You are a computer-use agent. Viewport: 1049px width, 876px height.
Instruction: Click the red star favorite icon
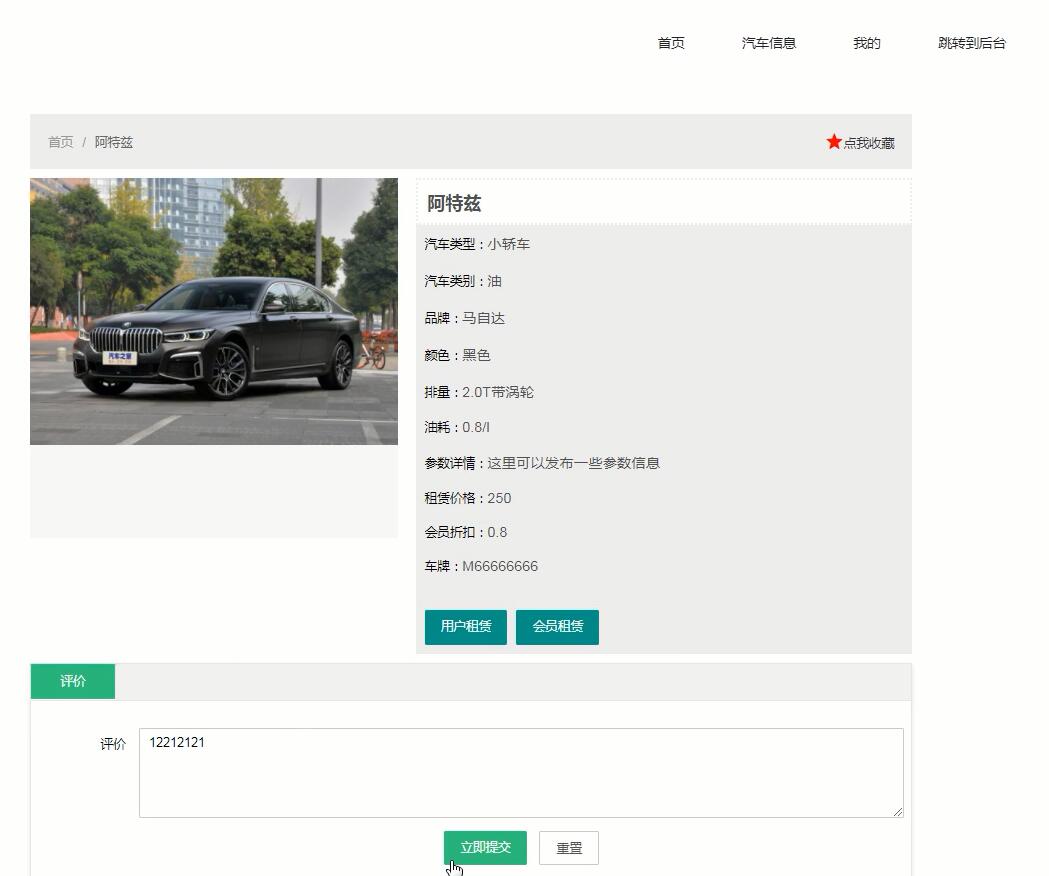coord(834,142)
